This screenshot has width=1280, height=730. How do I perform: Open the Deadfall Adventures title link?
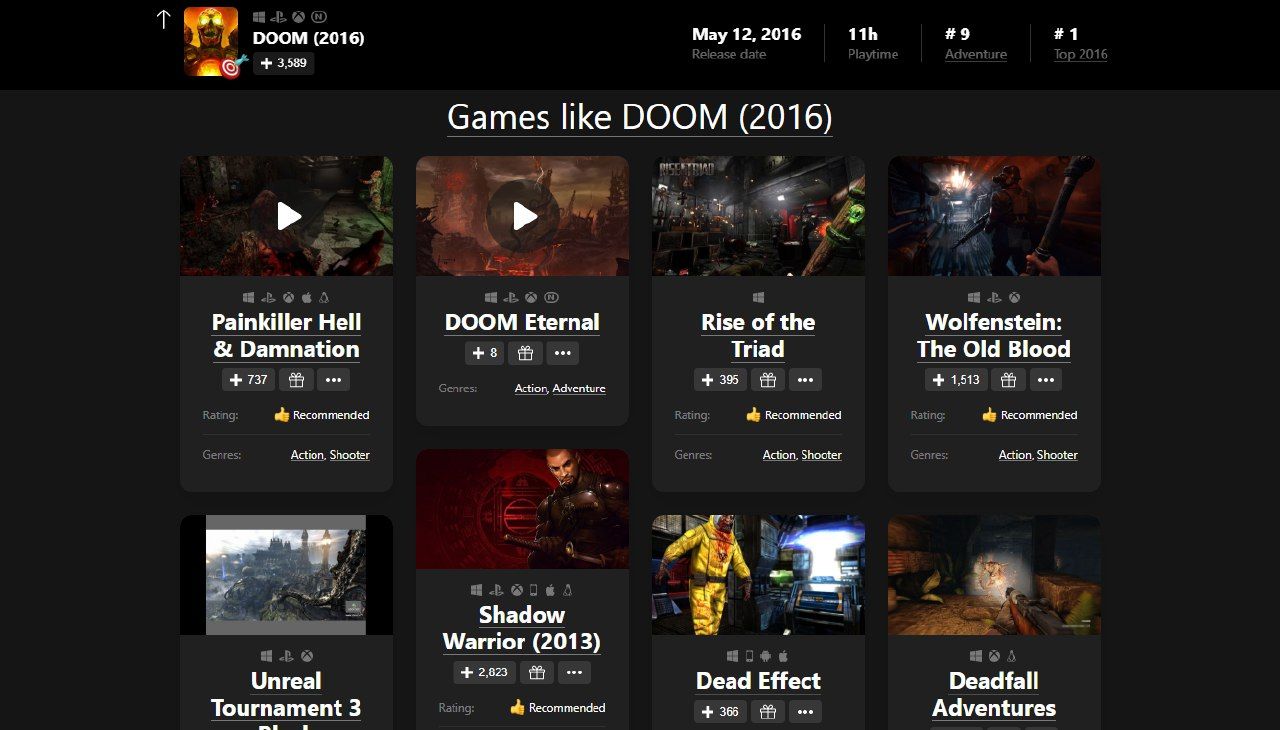(x=994, y=694)
